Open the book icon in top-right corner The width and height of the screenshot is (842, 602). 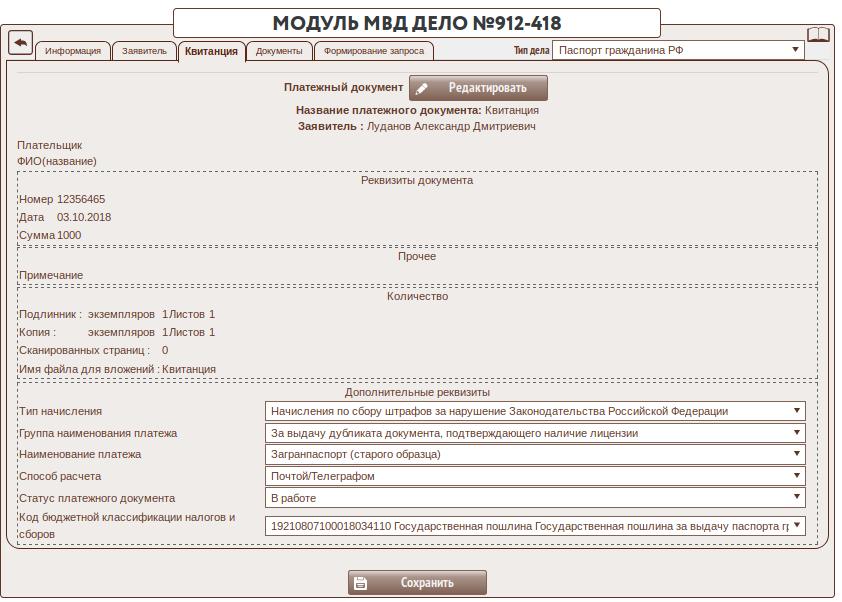coord(818,36)
